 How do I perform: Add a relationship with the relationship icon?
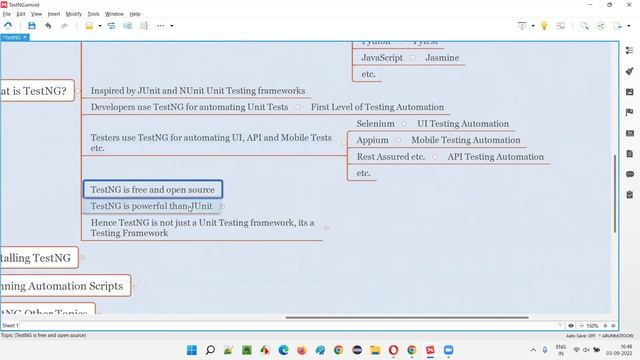tap(111, 26)
